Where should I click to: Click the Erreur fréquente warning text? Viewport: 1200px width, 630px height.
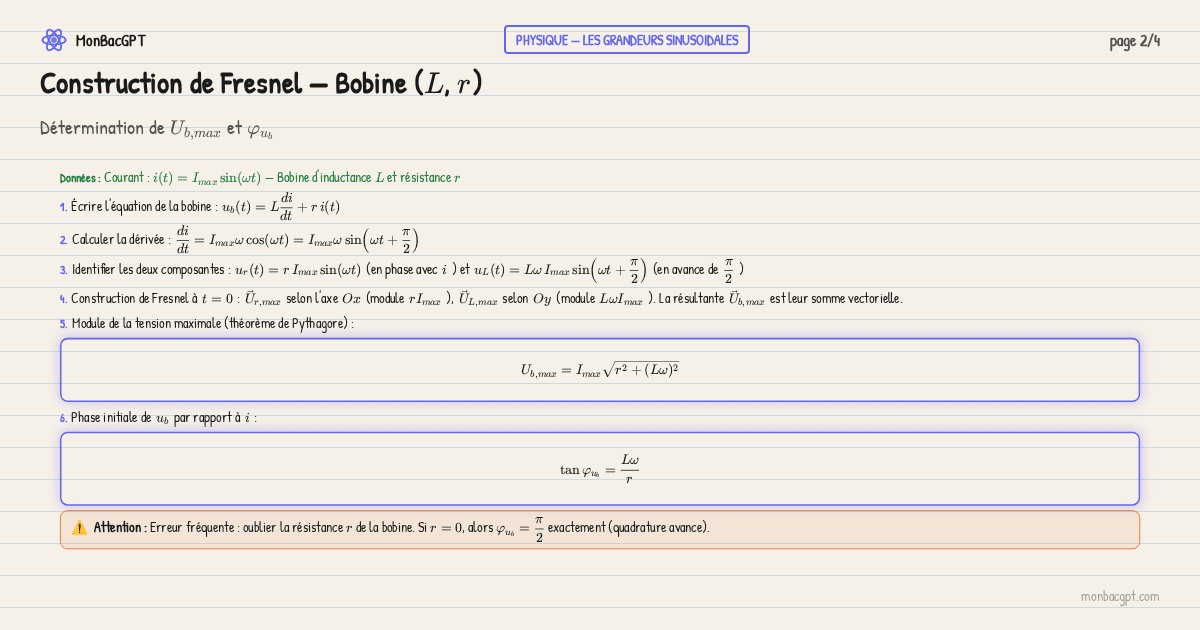click(430, 527)
